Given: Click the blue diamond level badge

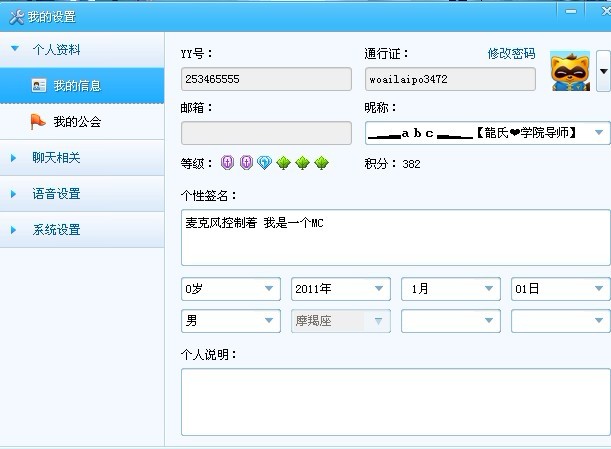Looking at the screenshot, I should [265, 163].
